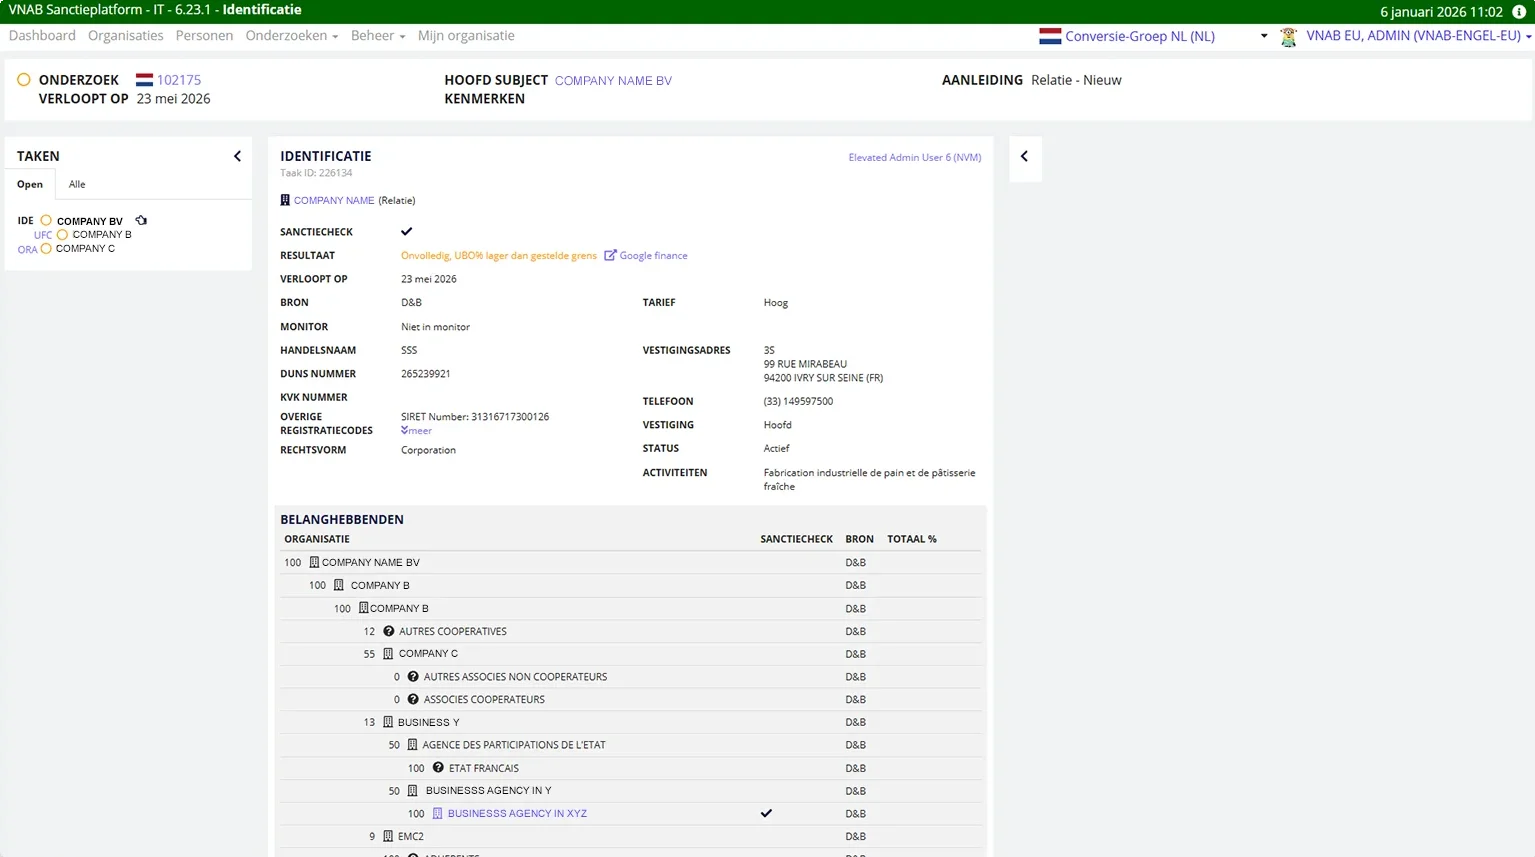Click building icon beside BUSINESS Y
Viewport: 1535px width, 857px height.
(388, 722)
